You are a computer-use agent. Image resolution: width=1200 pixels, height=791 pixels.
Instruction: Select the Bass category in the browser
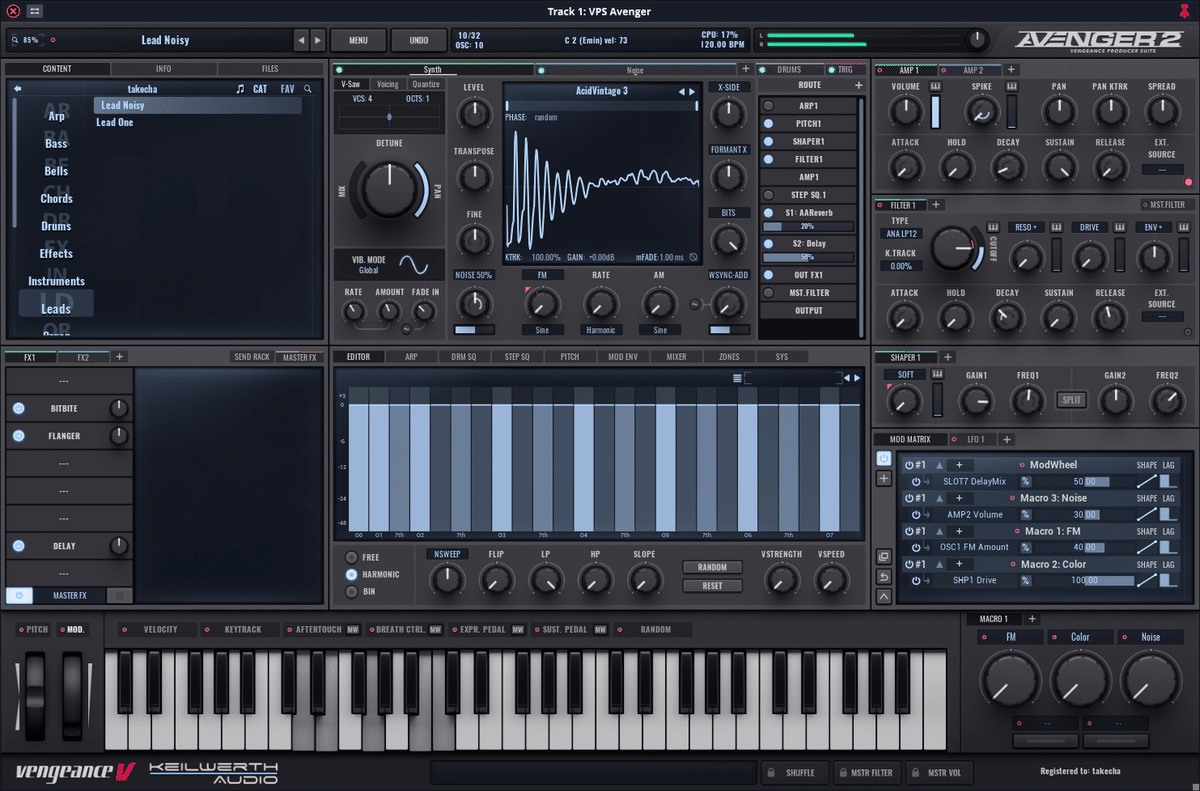pos(56,143)
